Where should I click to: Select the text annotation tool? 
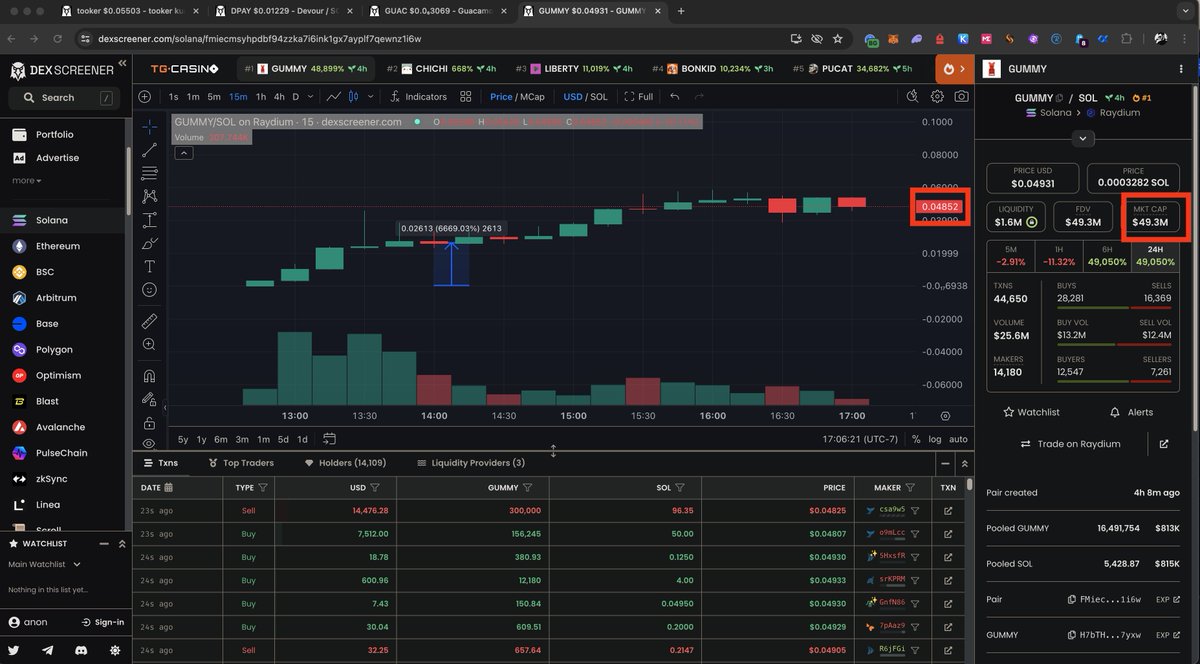click(149, 266)
